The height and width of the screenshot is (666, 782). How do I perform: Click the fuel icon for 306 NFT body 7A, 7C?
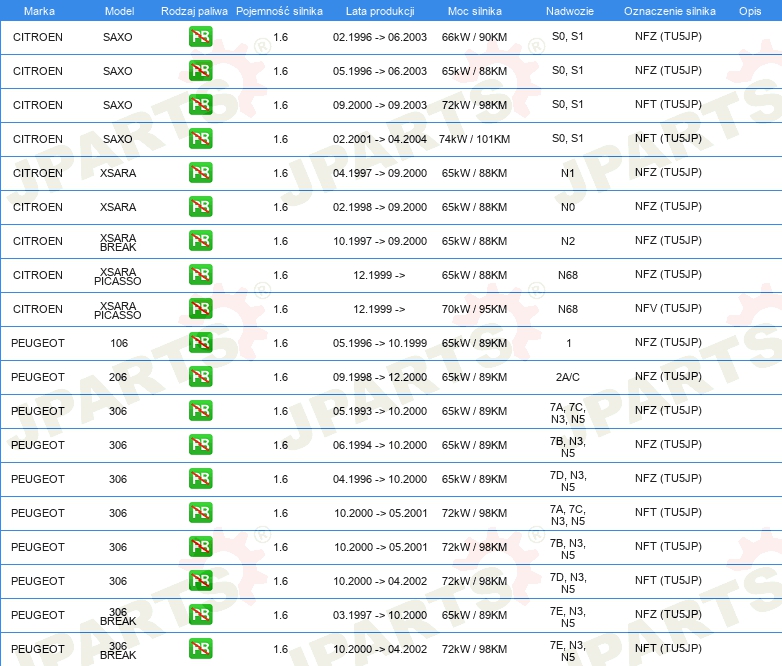pos(200,512)
